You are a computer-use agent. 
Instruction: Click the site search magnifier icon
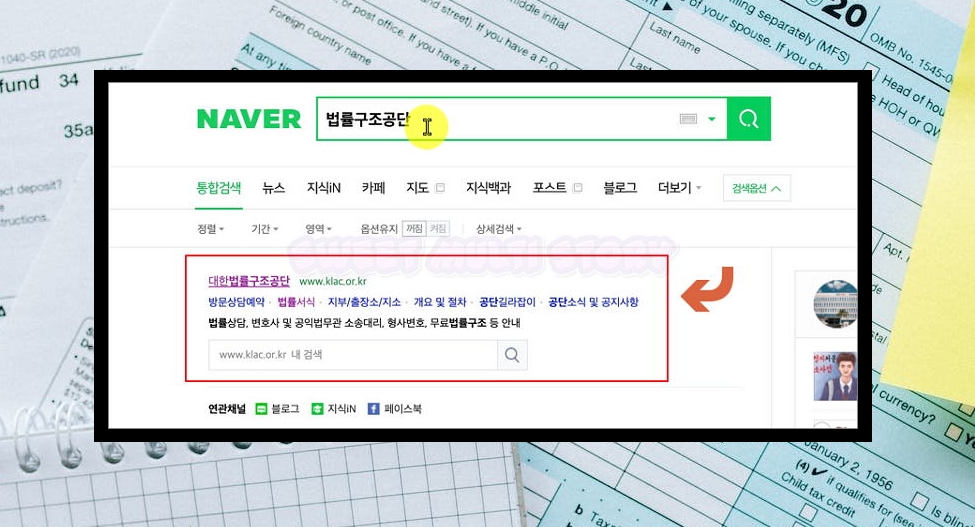click(x=512, y=355)
